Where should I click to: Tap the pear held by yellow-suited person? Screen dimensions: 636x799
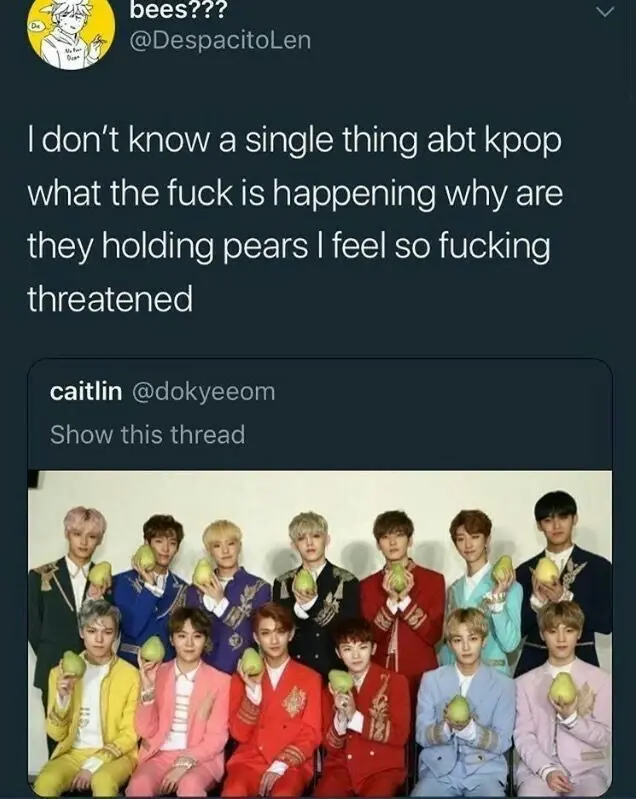tap(73, 664)
